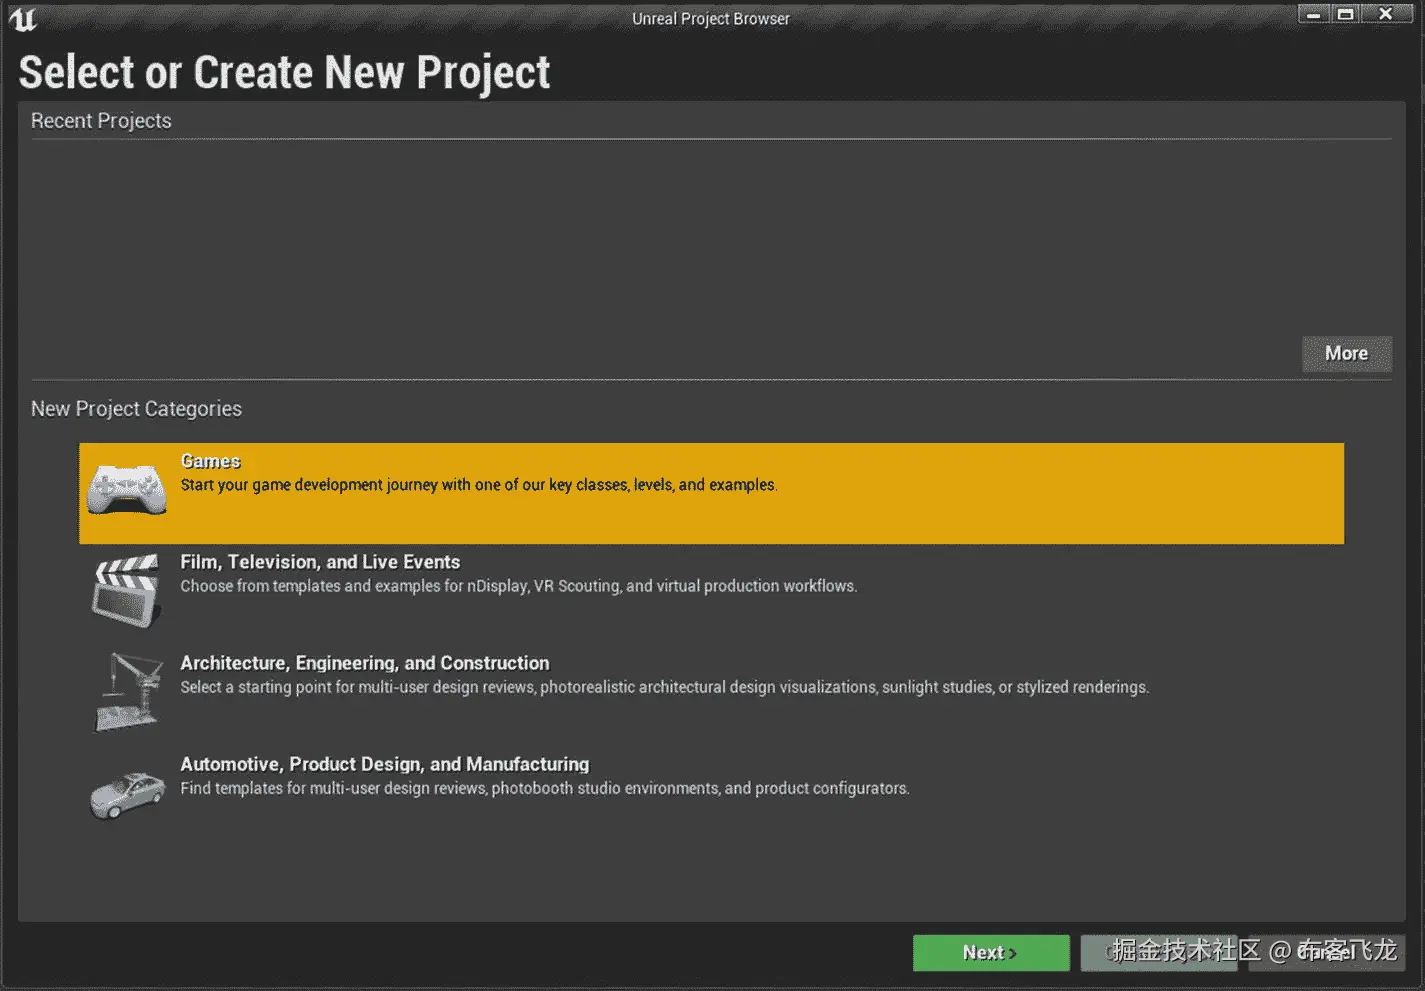Screen dimensions: 1425x991
Task: Select the Games category title
Action: (210, 461)
